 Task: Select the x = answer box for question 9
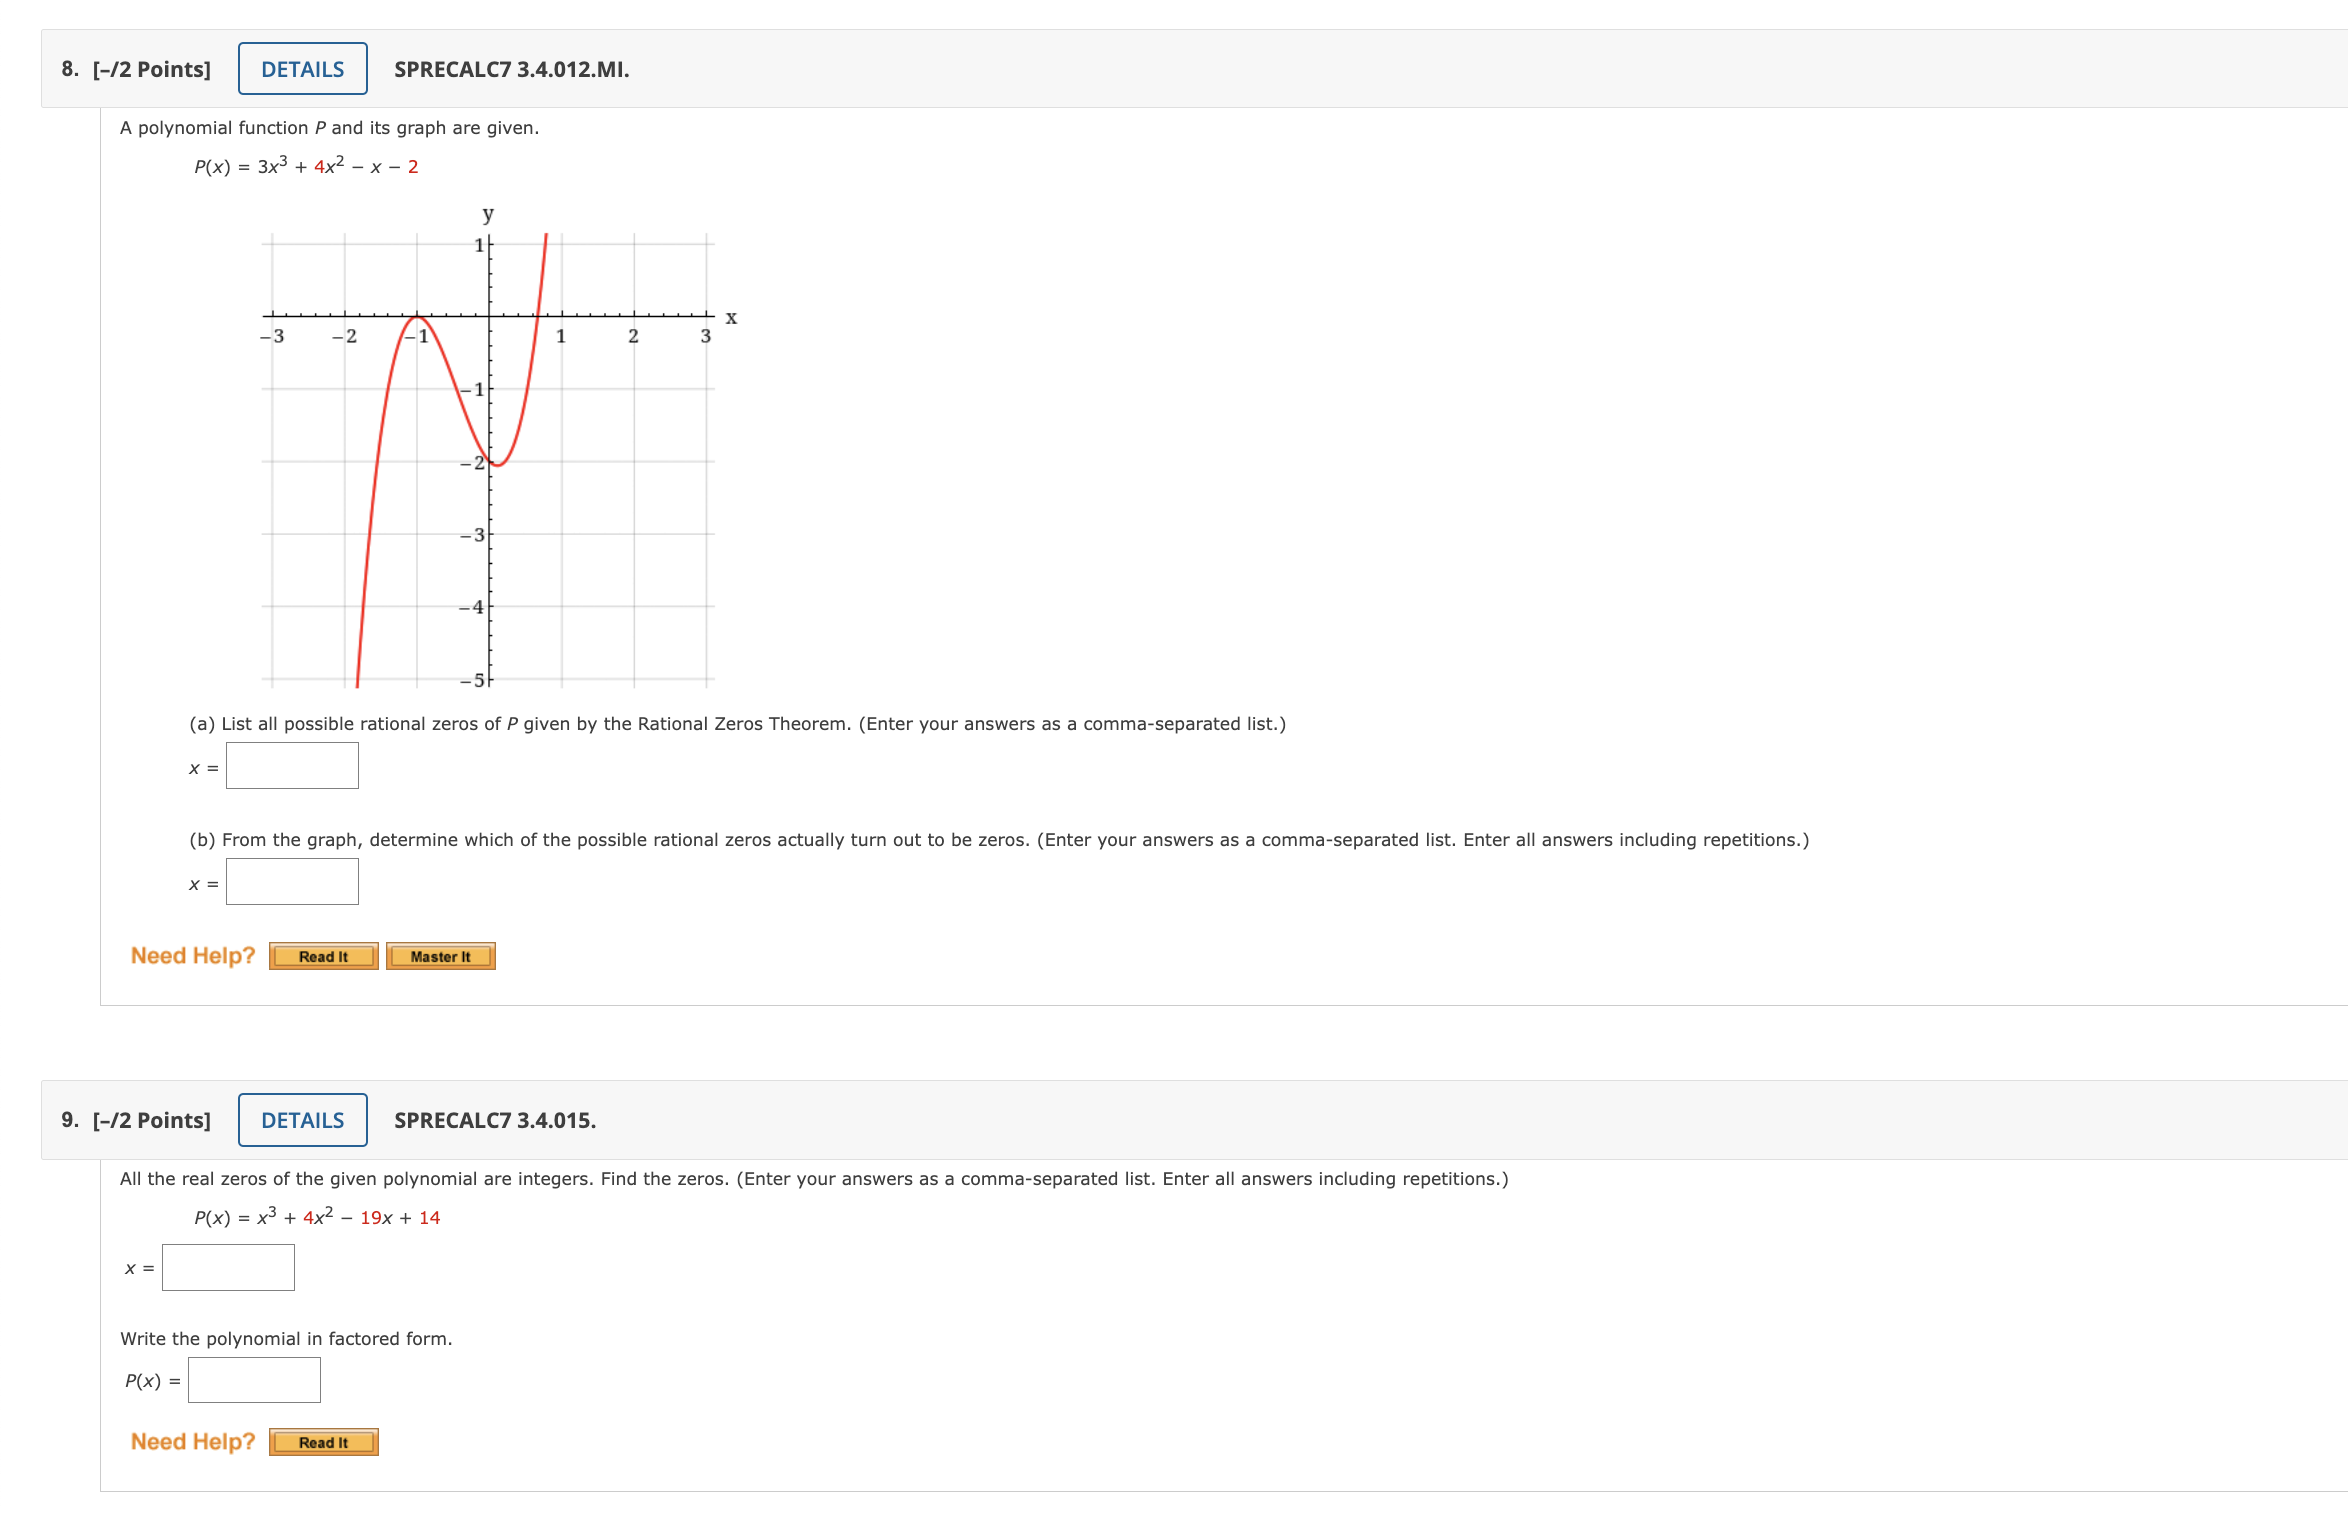tap(228, 1266)
